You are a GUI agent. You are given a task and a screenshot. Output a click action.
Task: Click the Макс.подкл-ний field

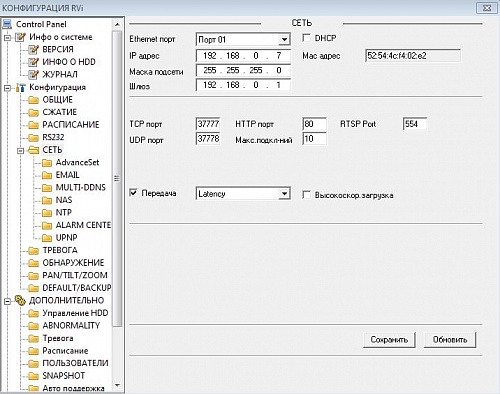pos(314,139)
